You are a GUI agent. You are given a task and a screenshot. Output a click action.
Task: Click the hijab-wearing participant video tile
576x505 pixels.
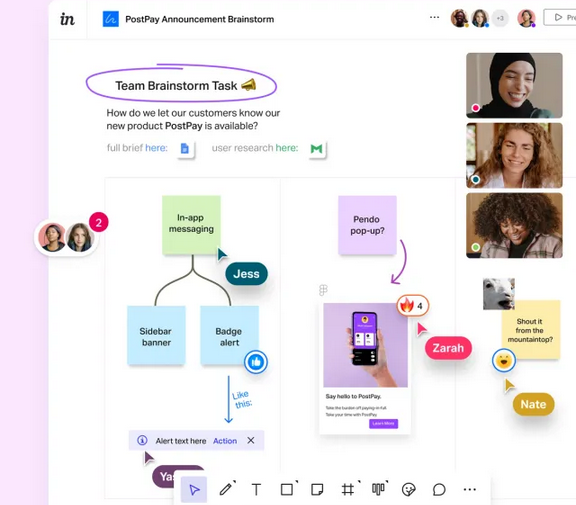click(x=514, y=86)
